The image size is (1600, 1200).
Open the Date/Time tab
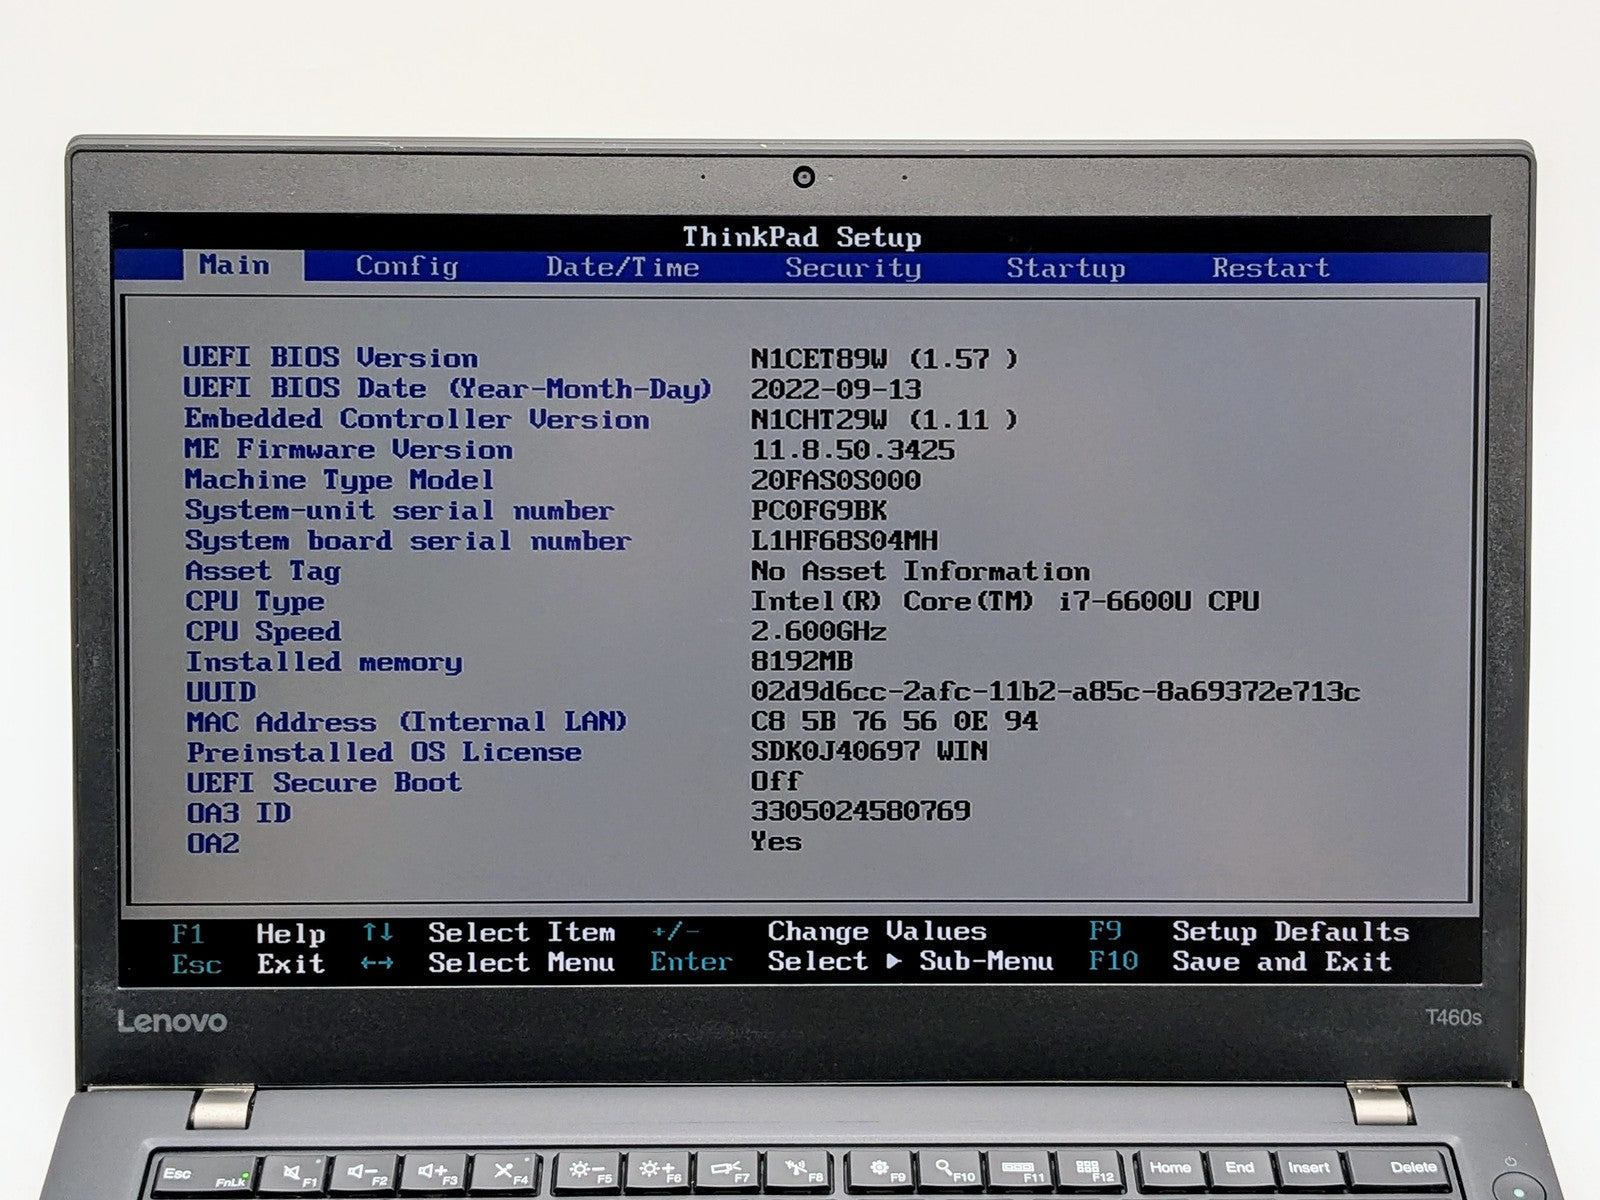(x=622, y=267)
